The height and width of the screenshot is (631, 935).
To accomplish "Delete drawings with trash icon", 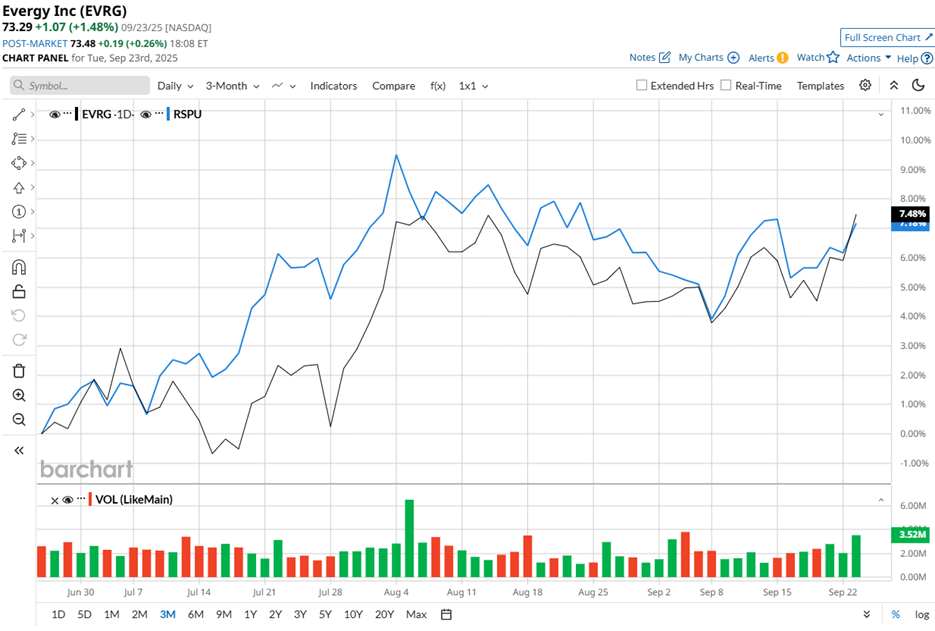I will [18, 371].
